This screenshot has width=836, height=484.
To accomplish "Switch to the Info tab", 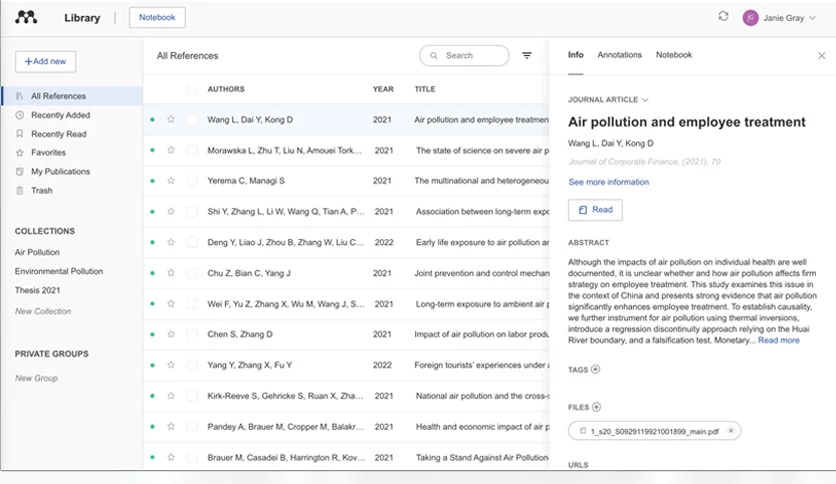I will click(x=575, y=54).
